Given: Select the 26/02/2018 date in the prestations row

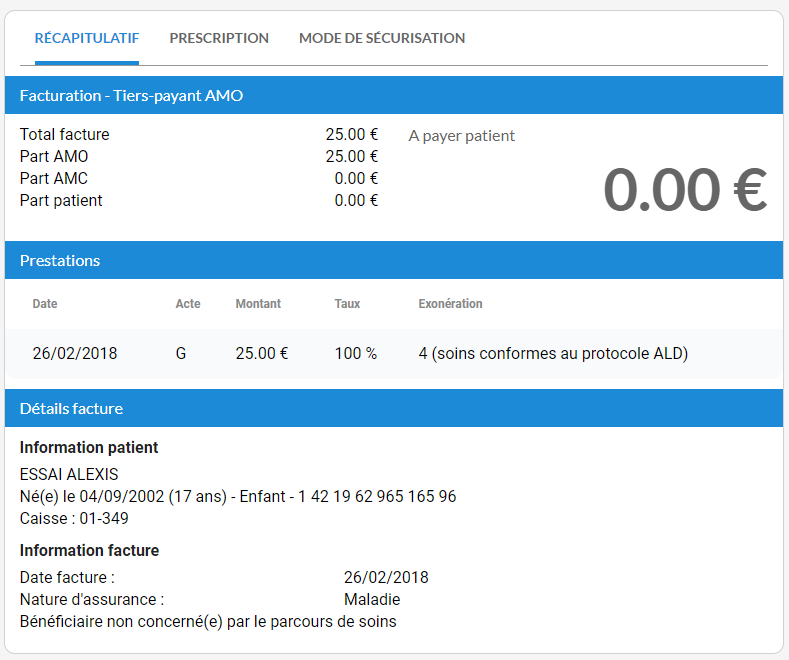Looking at the screenshot, I should (x=75, y=353).
